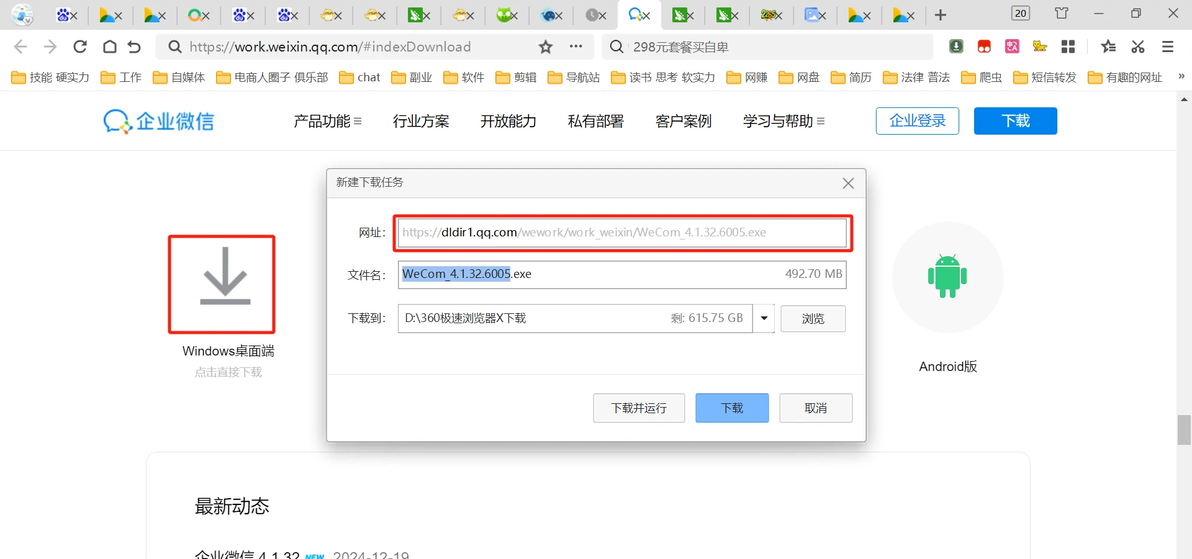Click into the 文件名 field
The height and width of the screenshot is (559, 1192).
[x=622, y=274]
